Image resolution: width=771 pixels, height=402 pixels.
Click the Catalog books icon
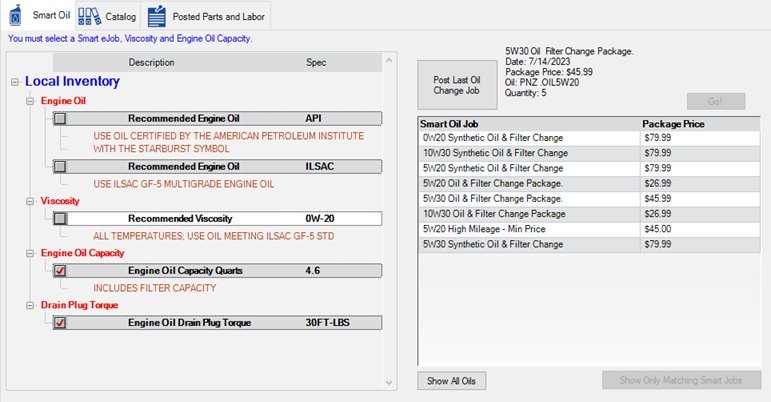[x=89, y=16]
